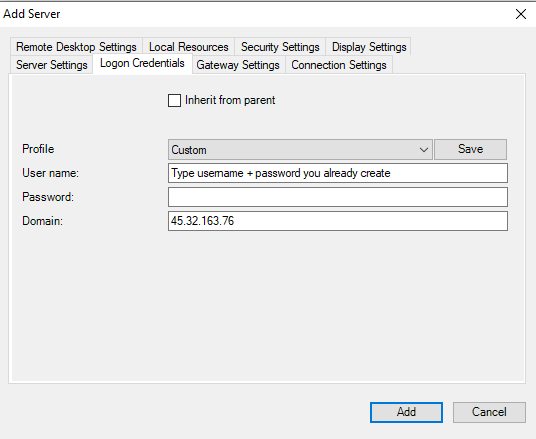536x439 pixels.
Task: Enable the Inherit from parent checkbox
Action: (x=174, y=101)
